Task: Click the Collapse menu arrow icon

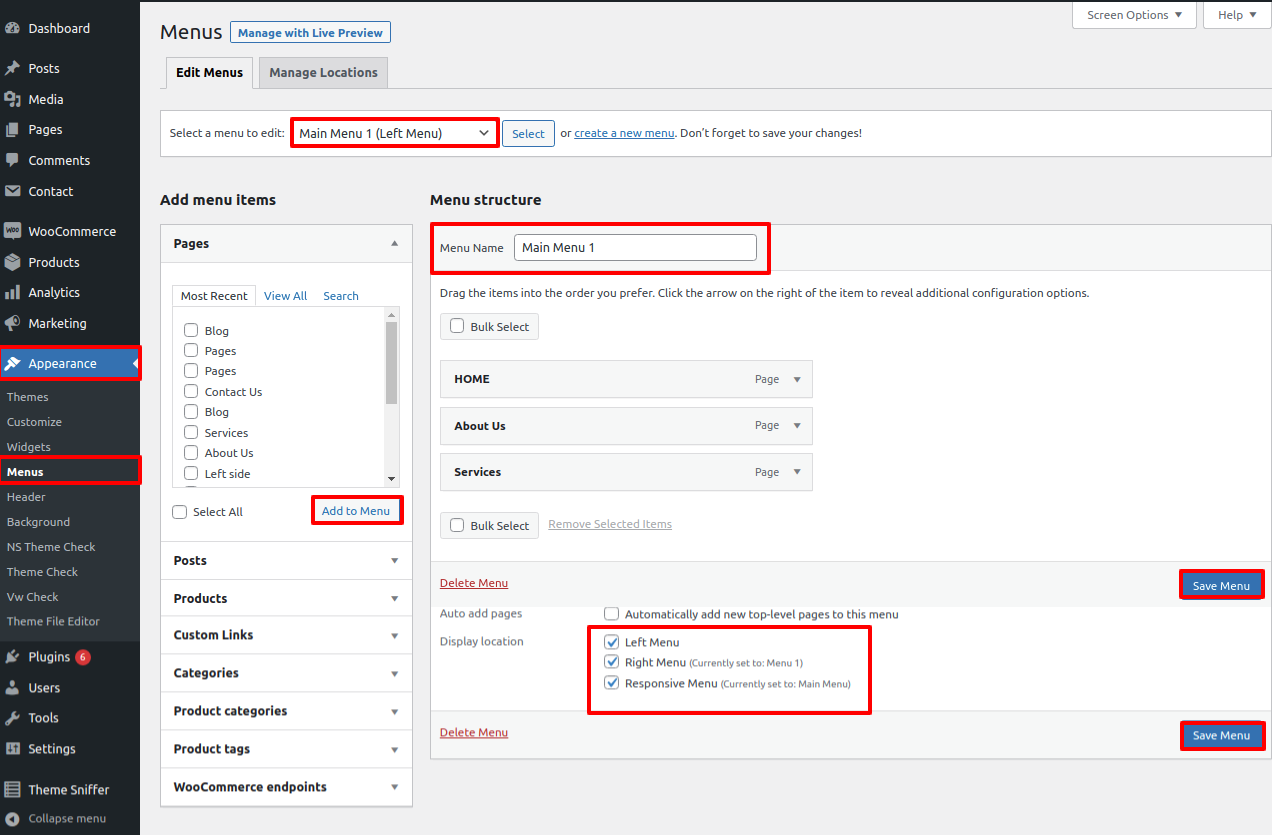Action: (13, 818)
